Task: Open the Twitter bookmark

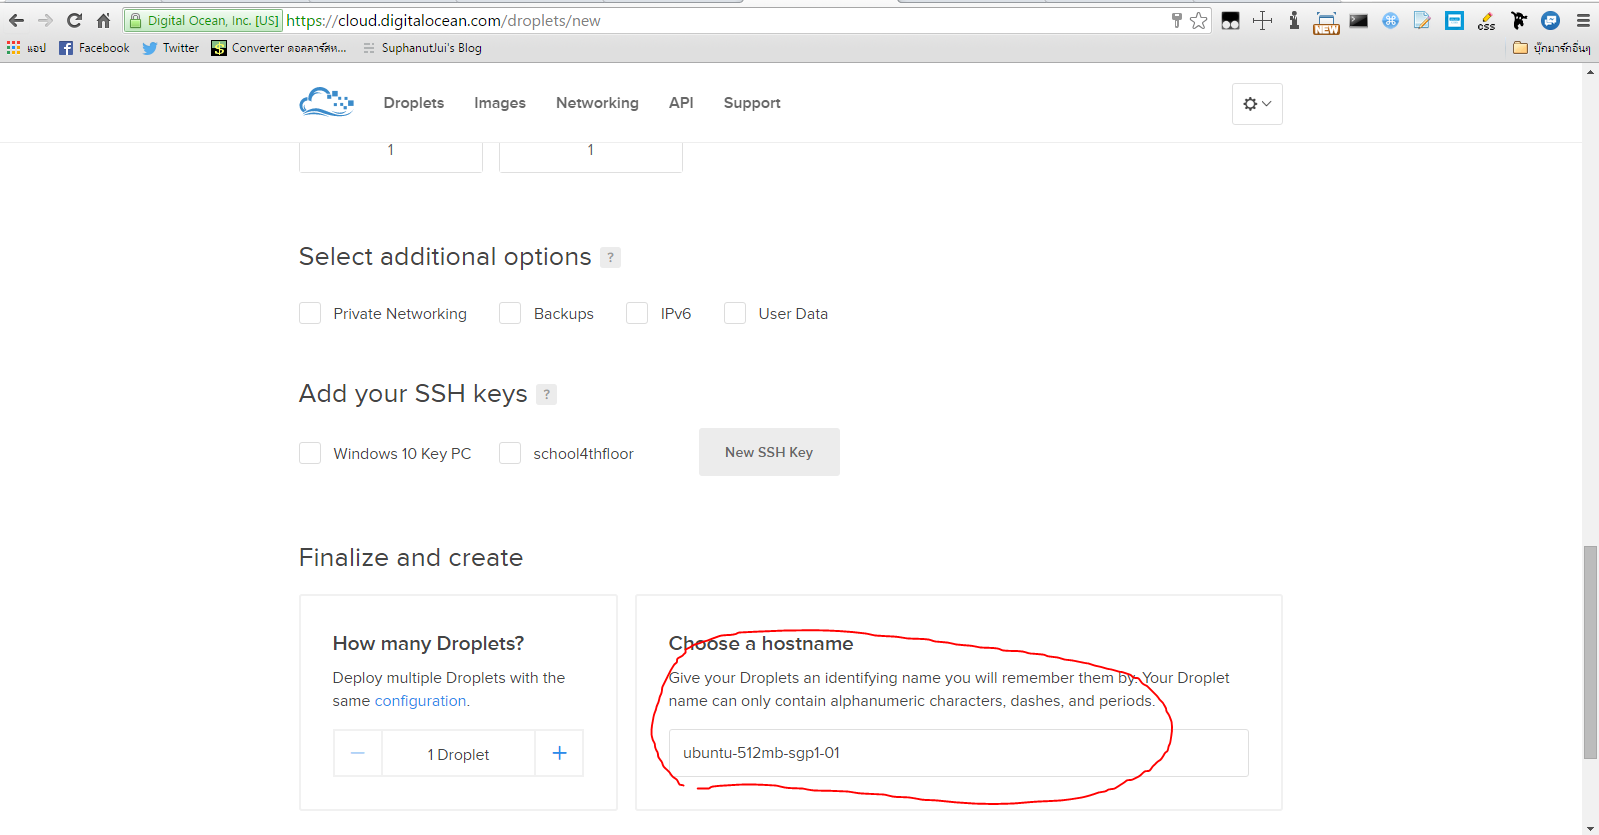Action: point(170,47)
